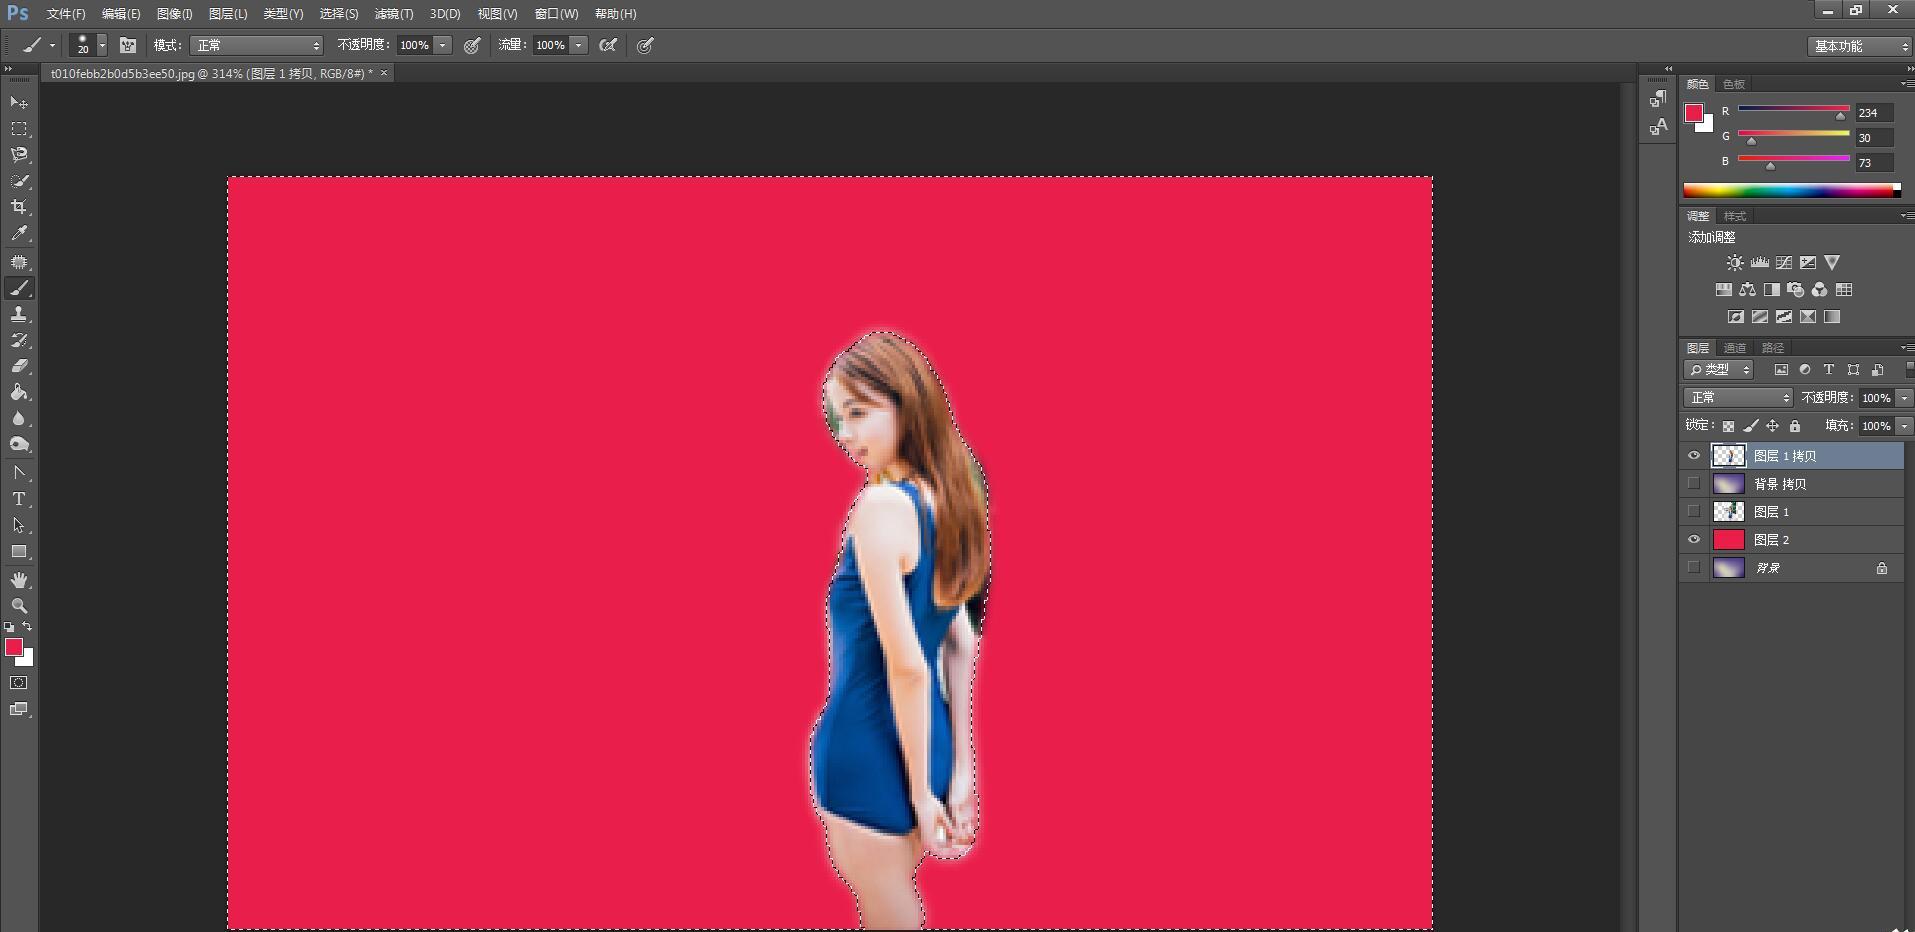
Task: Hide the 图层 1 拷贝 layer
Action: coord(1694,456)
